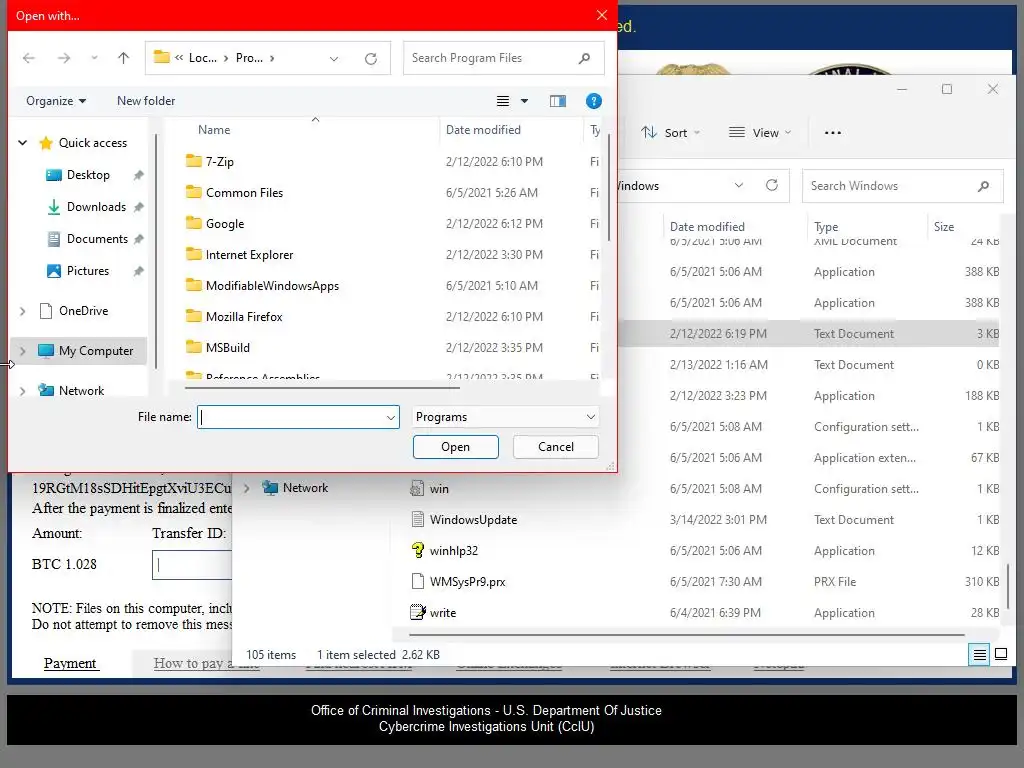Open the Payment tab
Viewport: 1024px width, 768px height.
(x=70, y=664)
